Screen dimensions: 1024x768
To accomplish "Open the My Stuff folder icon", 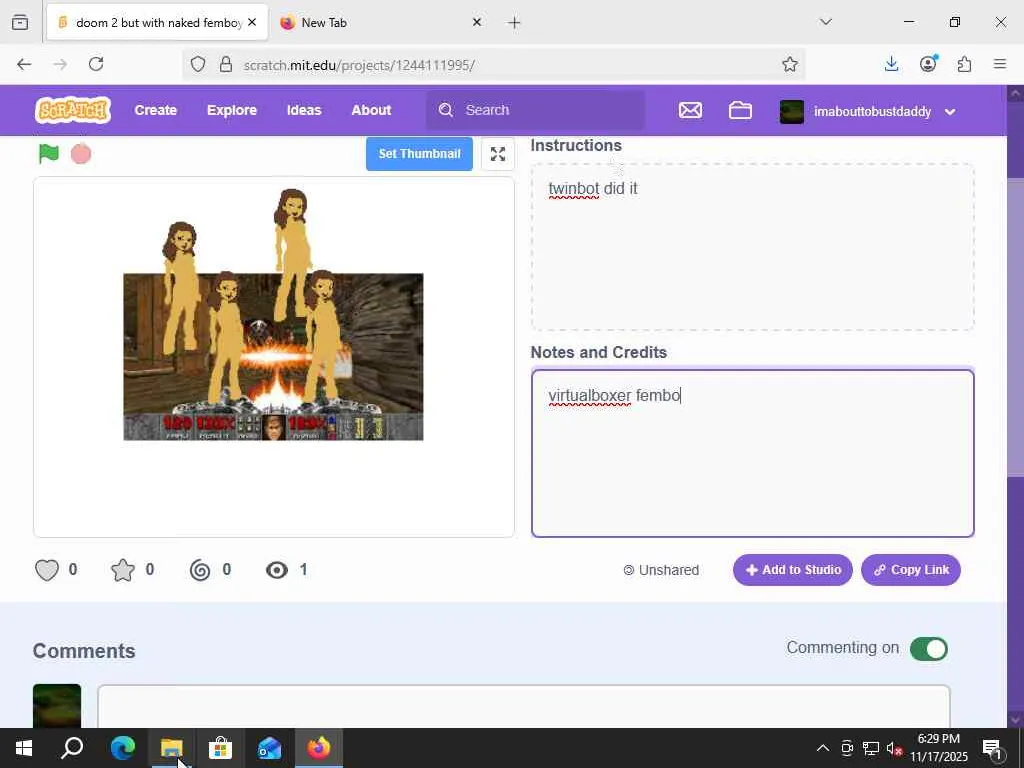I will [x=740, y=110].
